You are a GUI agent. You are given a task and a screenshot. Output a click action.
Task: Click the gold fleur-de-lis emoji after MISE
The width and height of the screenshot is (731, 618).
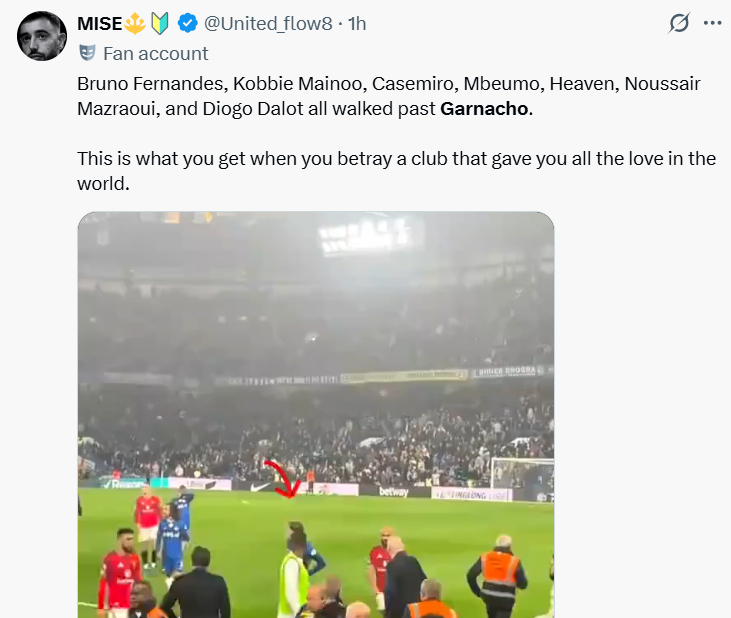pyautogui.click(x=136, y=23)
